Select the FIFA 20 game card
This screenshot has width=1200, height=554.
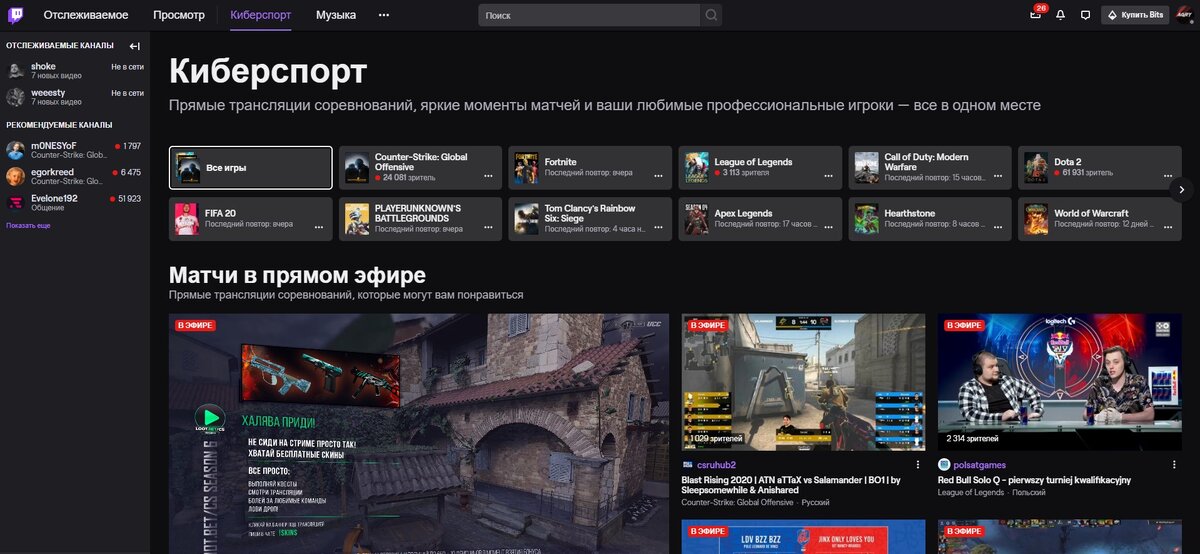250,218
